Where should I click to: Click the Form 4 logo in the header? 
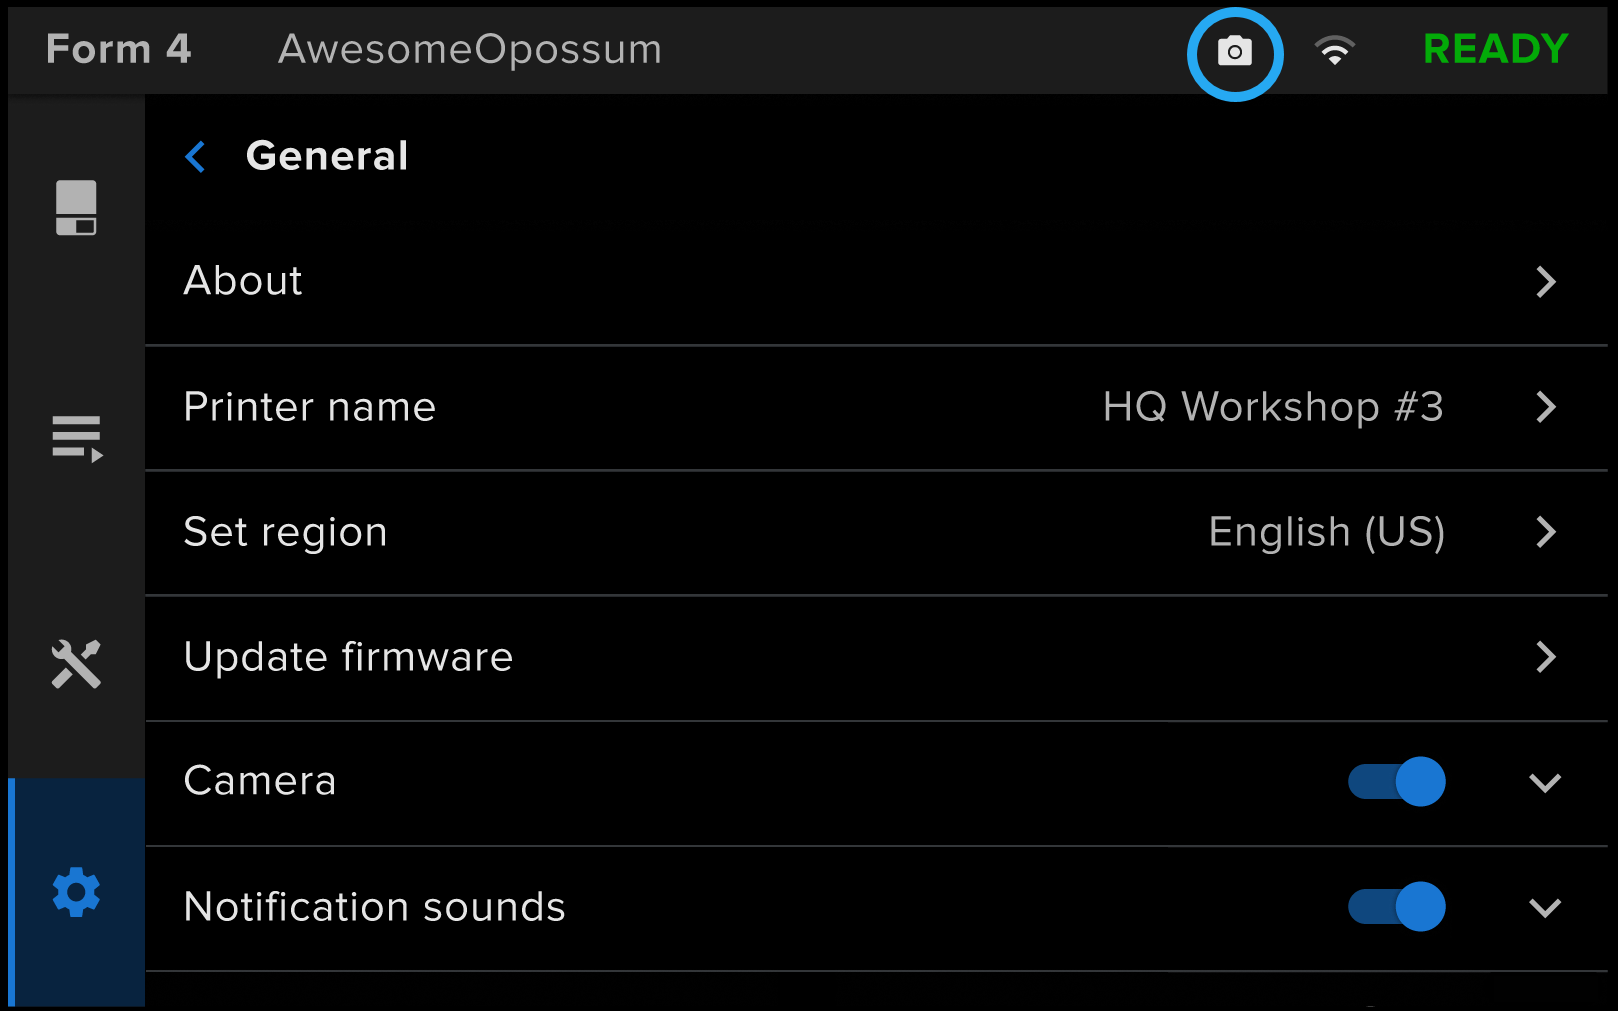coord(118,49)
